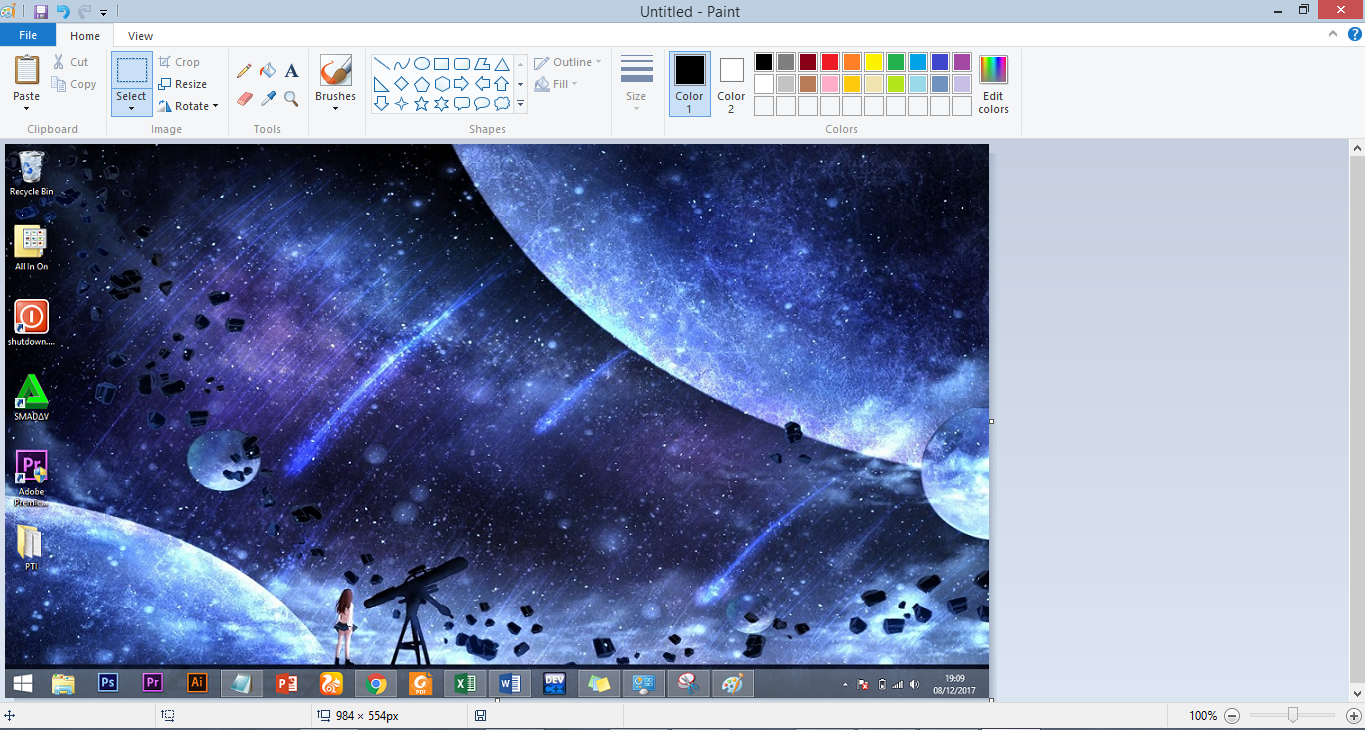Click the Crop button

tap(179, 62)
